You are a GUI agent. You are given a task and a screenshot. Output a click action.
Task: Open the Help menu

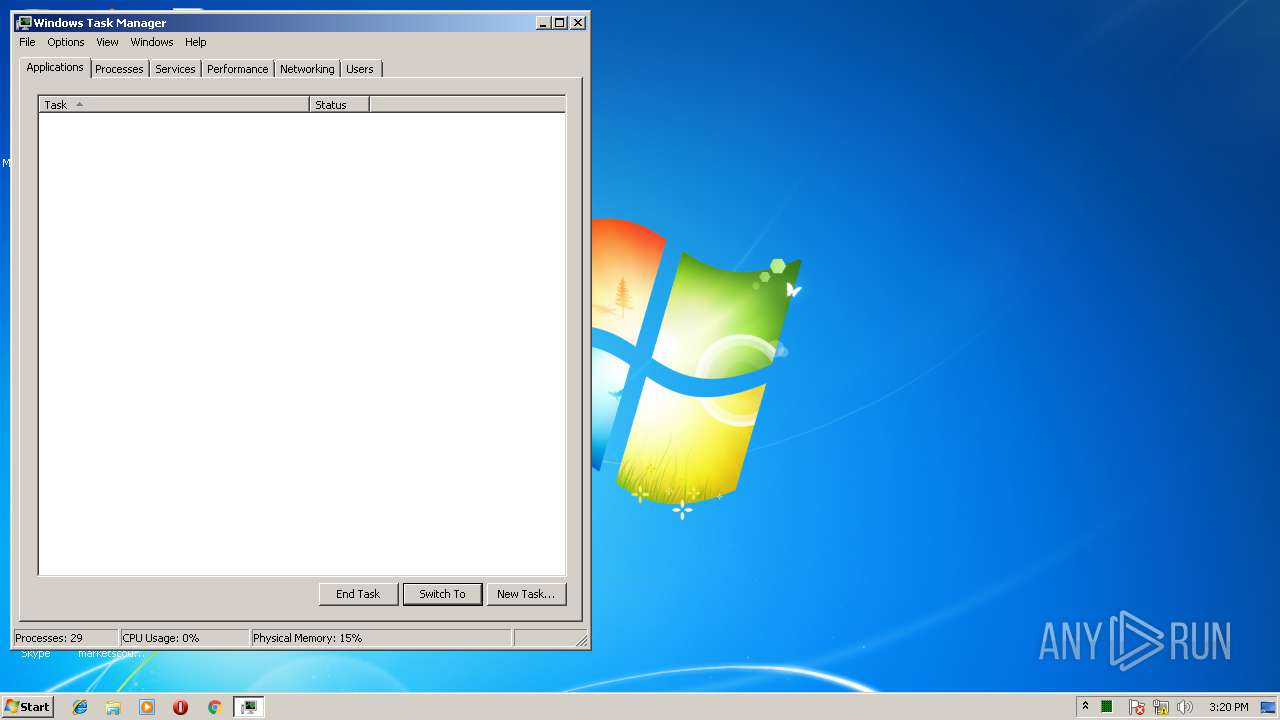(x=196, y=42)
